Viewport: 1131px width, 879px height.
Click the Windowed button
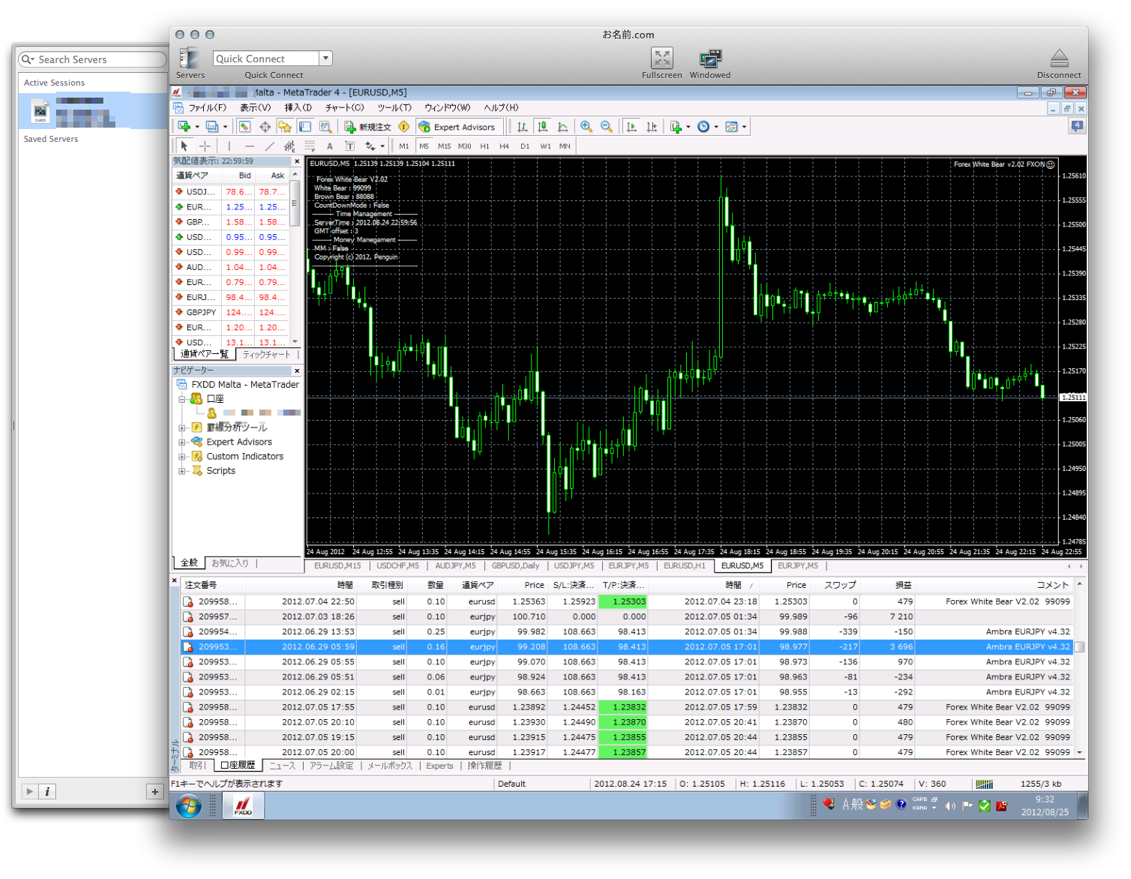710,63
